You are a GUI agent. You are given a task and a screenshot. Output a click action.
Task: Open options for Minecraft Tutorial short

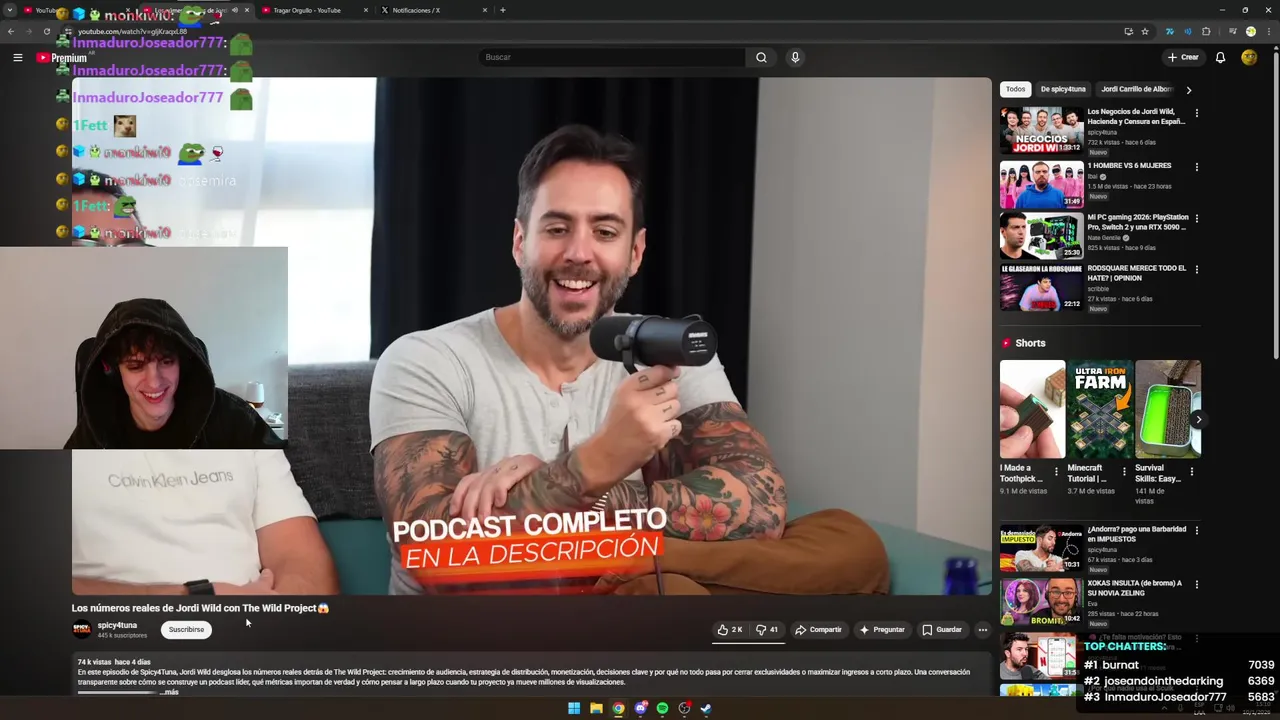point(1124,472)
